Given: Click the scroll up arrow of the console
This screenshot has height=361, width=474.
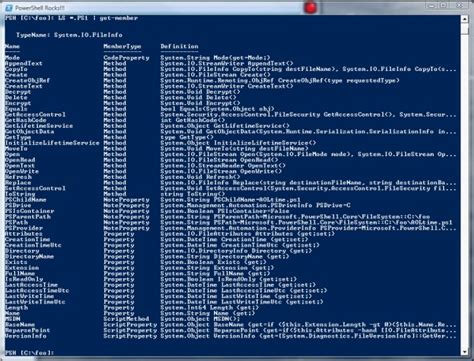Looking at the screenshot, I should [x=465, y=19].
